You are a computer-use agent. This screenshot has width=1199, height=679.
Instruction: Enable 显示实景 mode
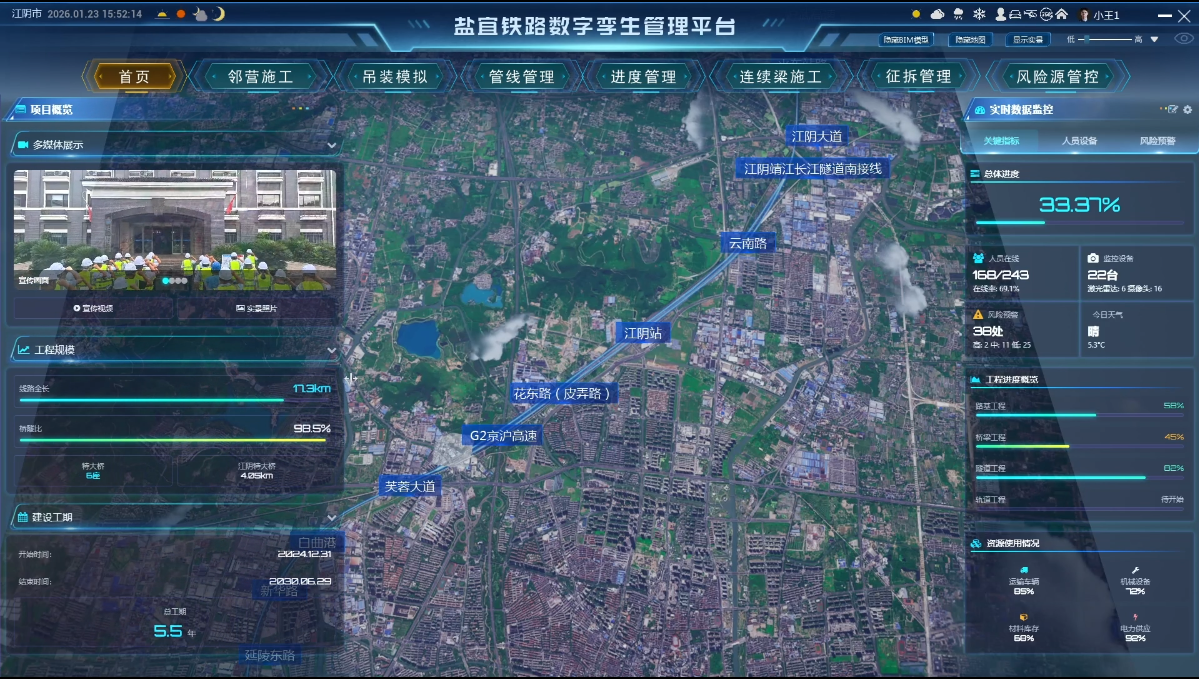click(1029, 39)
